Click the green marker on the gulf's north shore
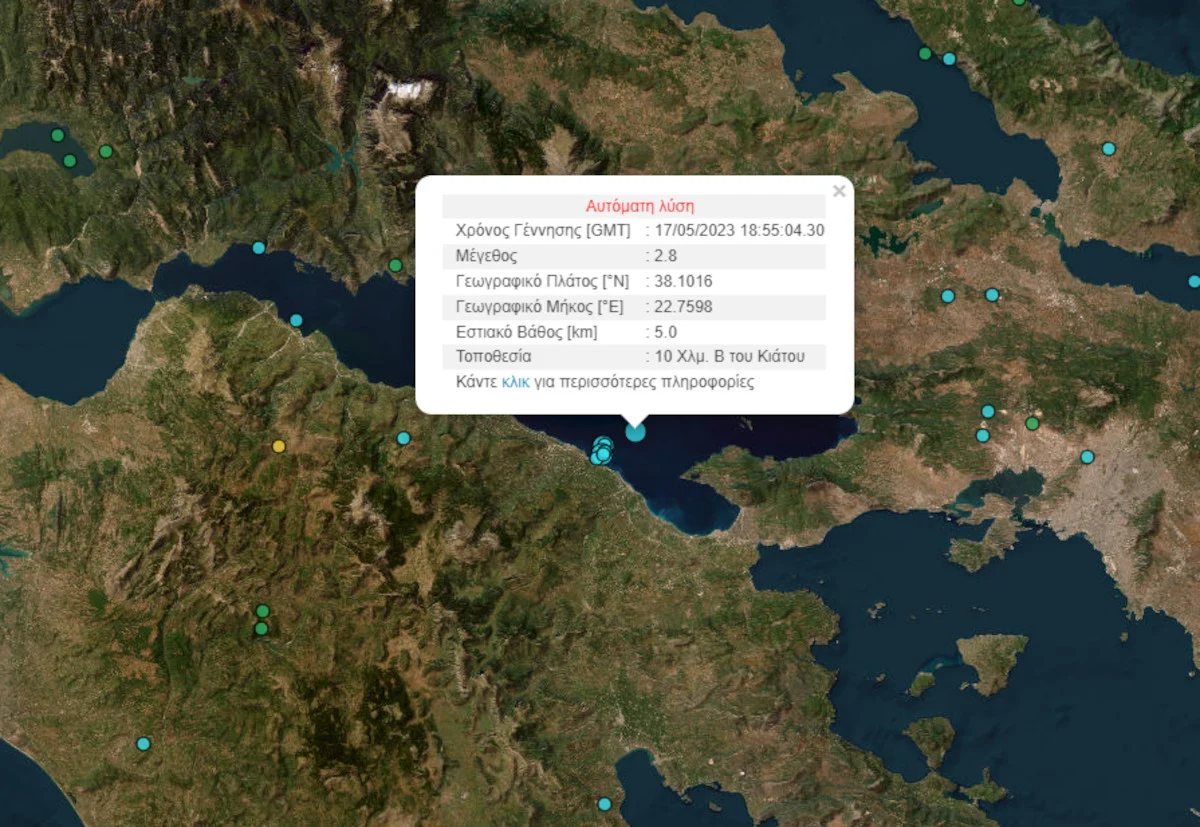 (395, 265)
